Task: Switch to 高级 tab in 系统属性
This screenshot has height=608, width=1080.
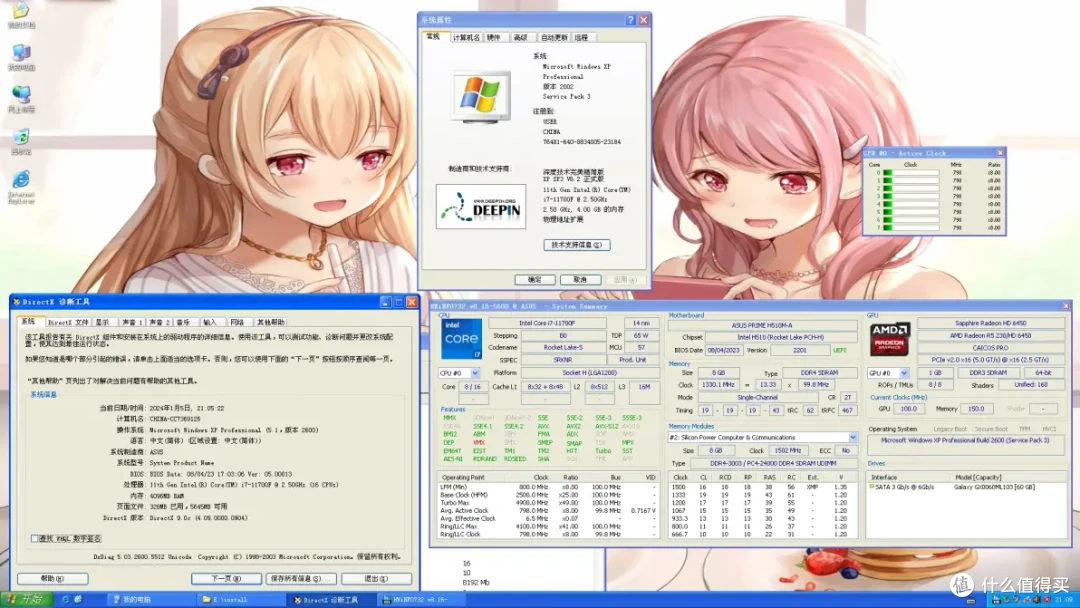Action: pos(521,38)
